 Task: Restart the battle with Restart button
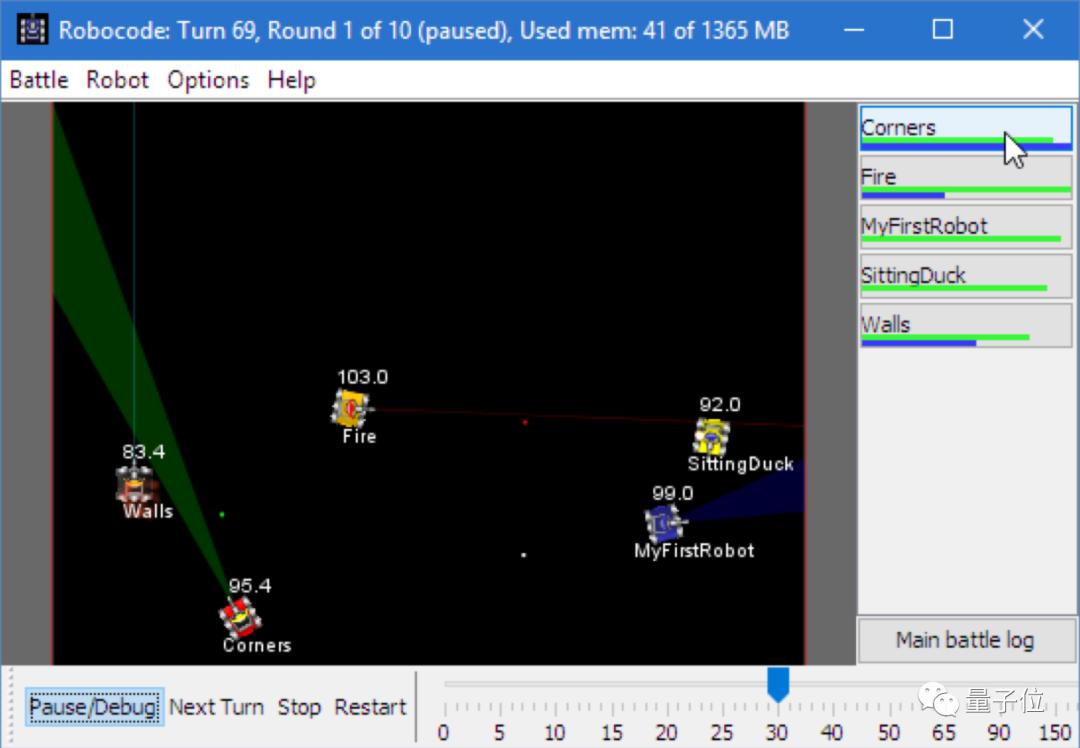pyautogui.click(x=371, y=707)
